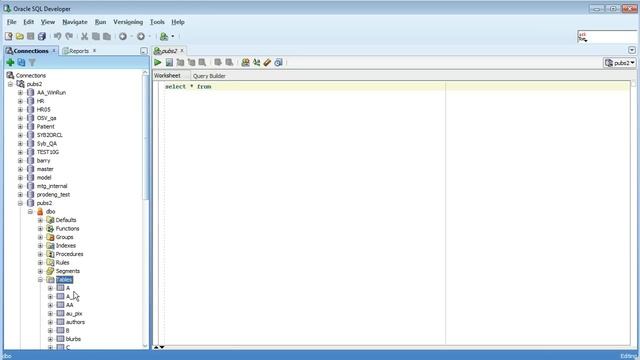Collapse the Tables folder
640x360 pixels.
click(x=40, y=280)
